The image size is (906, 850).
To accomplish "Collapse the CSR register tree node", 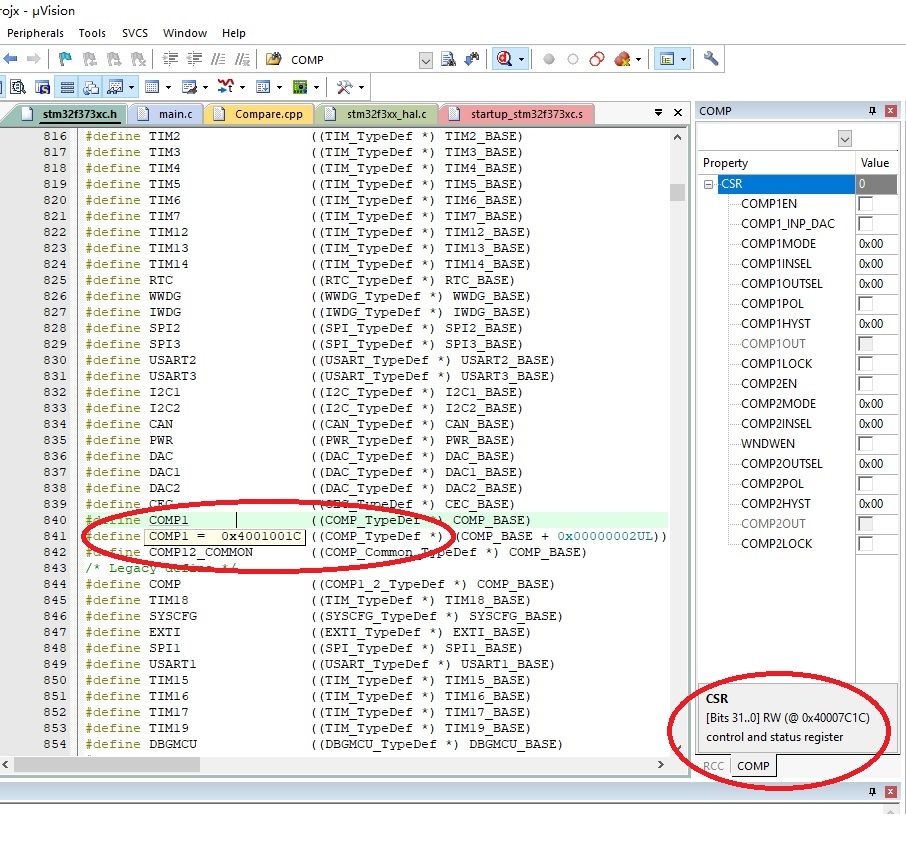I will (x=709, y=184).
